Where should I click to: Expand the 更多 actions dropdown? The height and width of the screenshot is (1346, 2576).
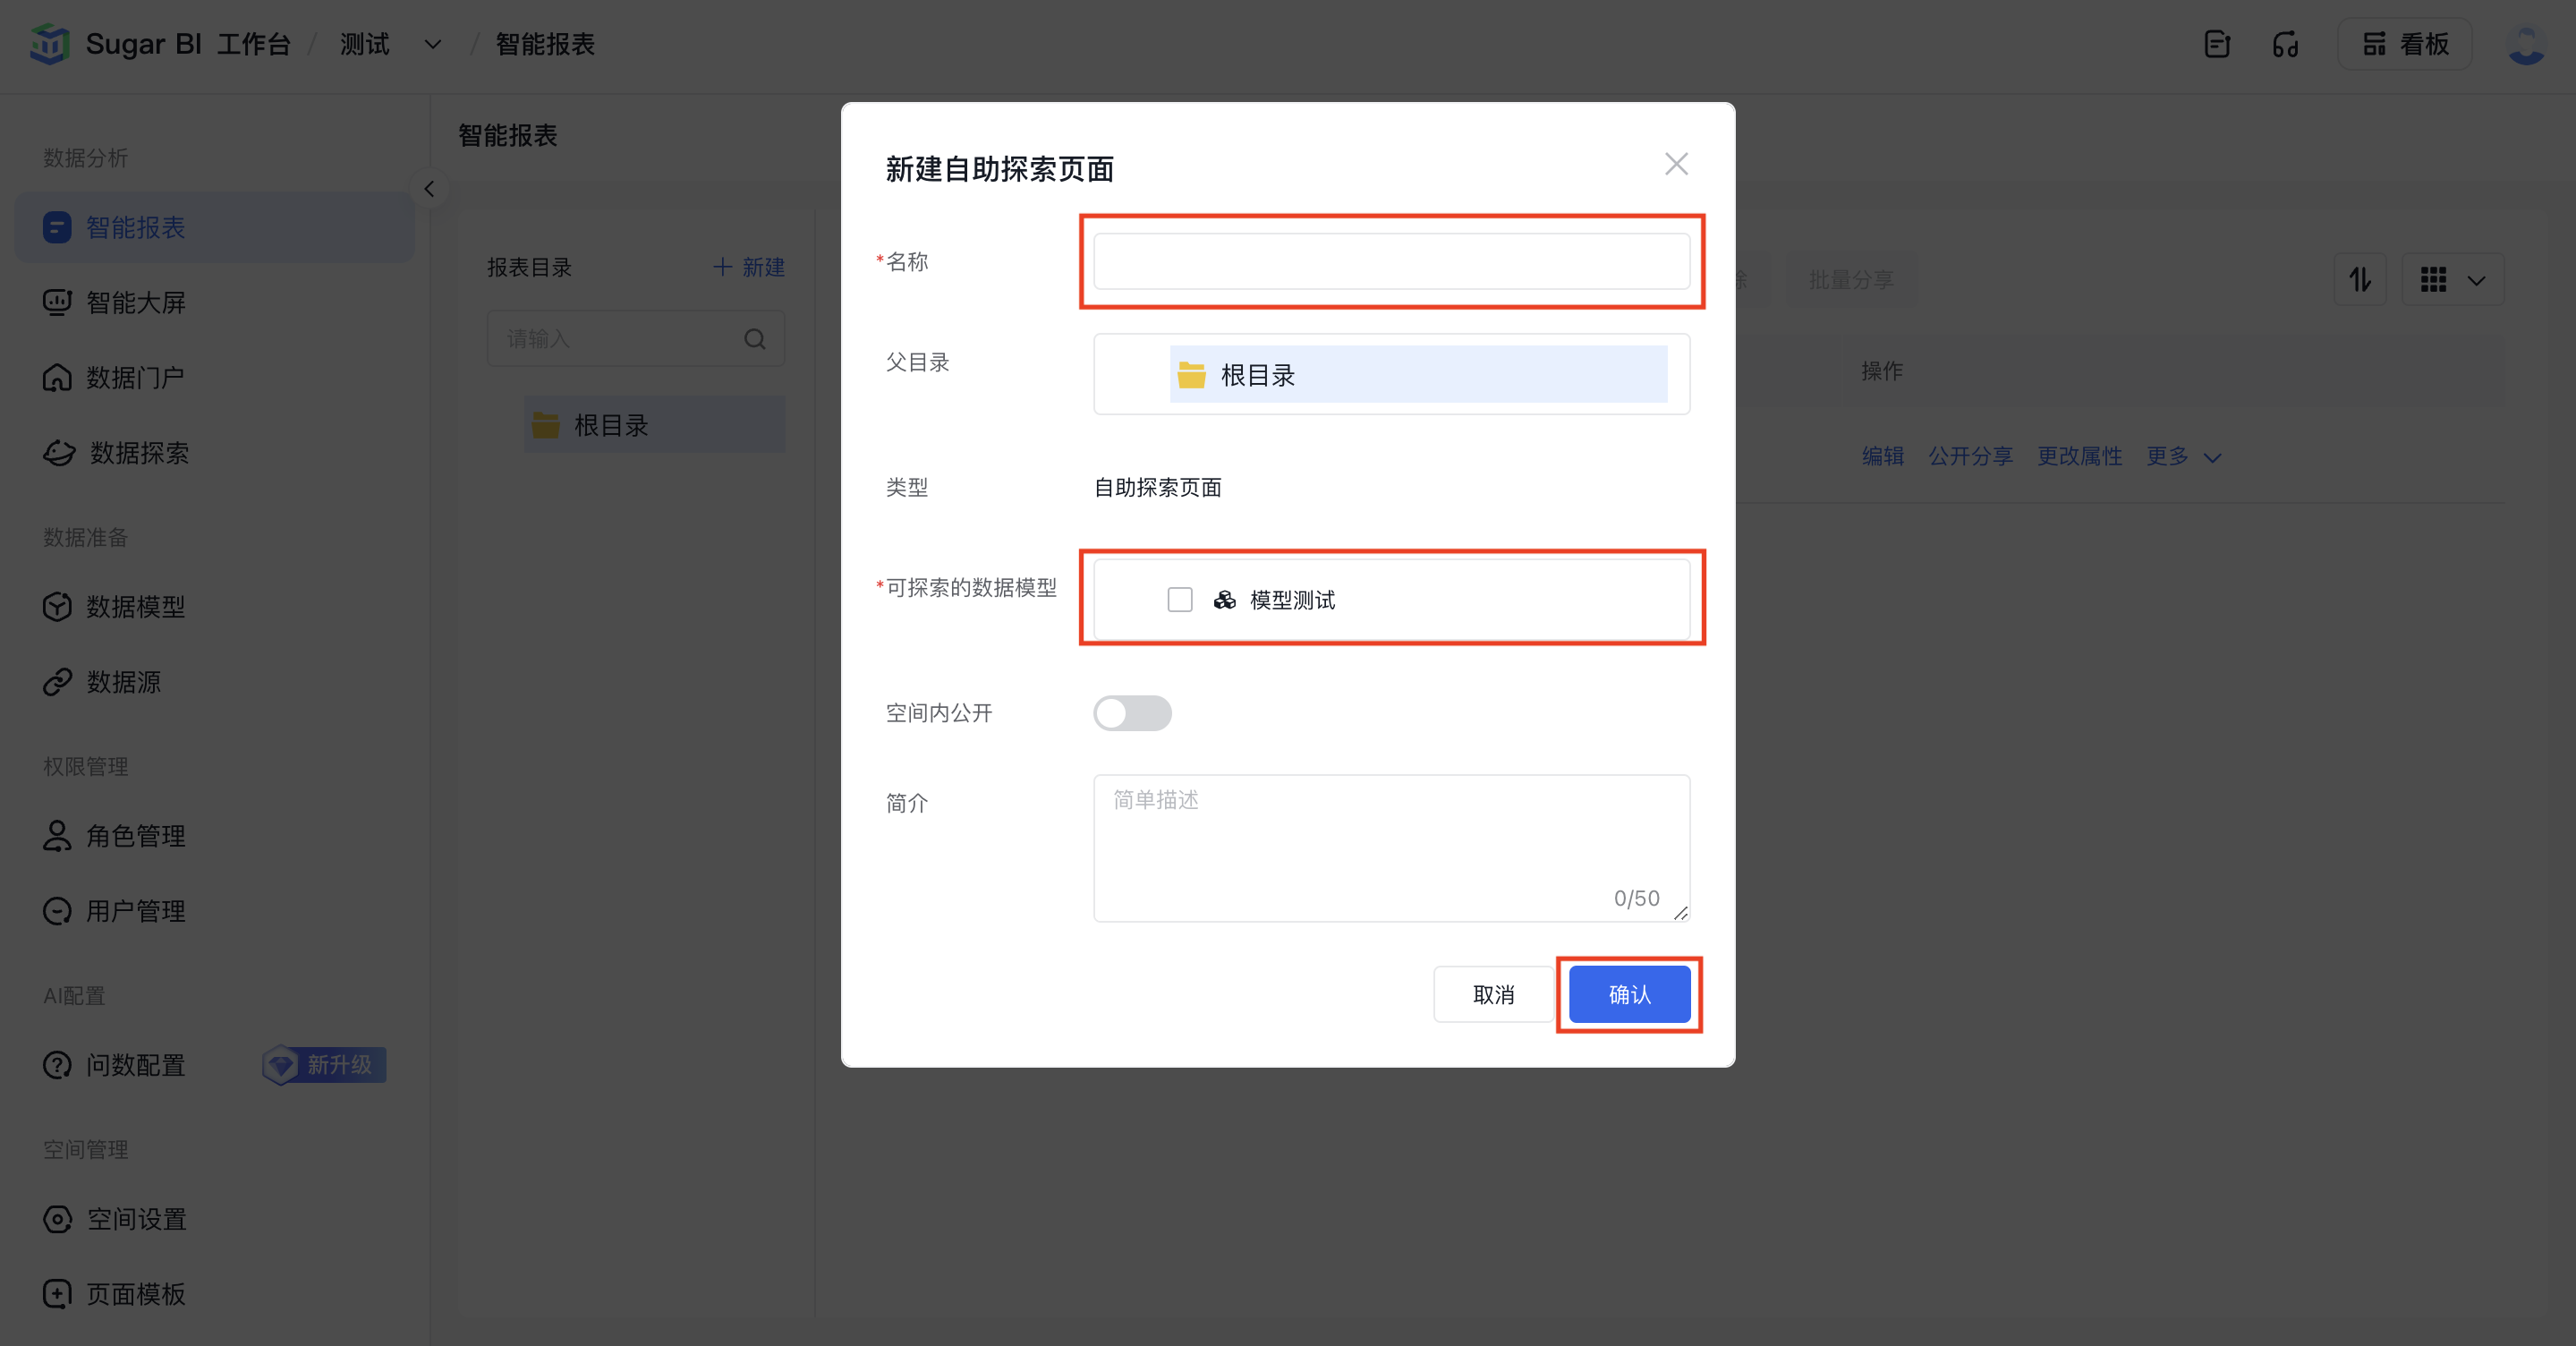[x=2184, y=456]
